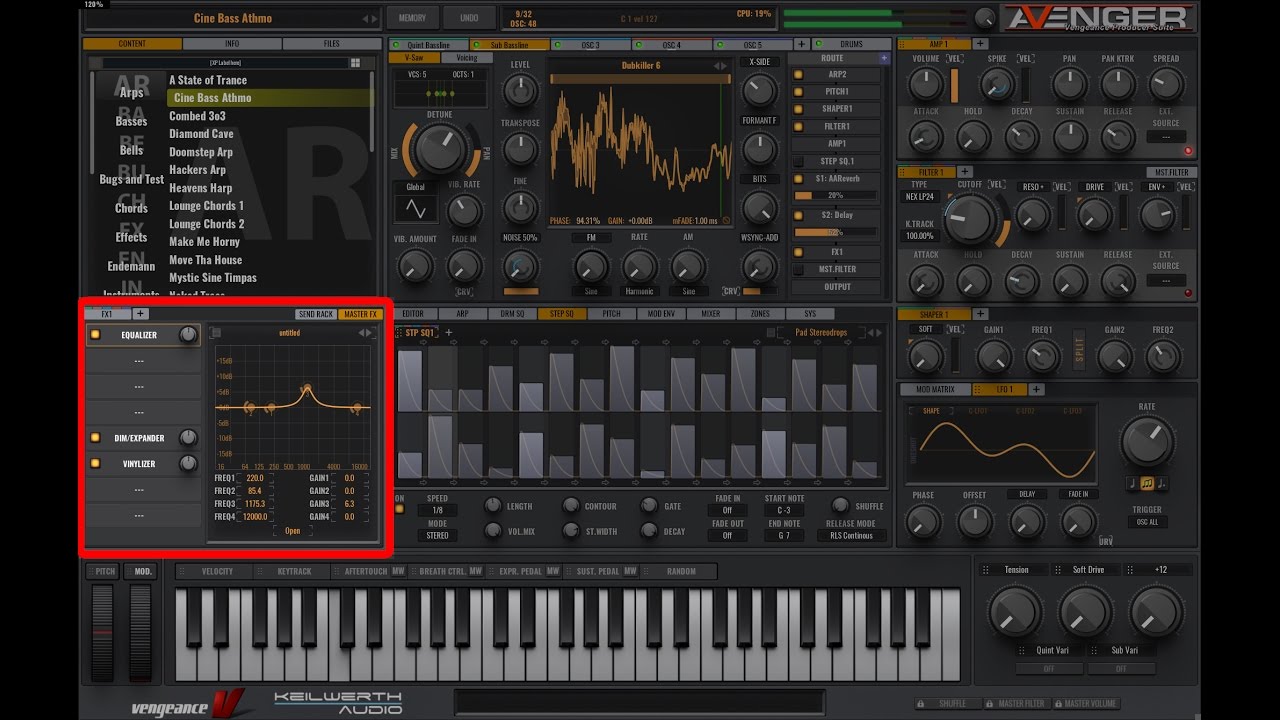Click the S1: AAReverb send level slider
This screenshot has width=1280, height=720.
[836, 195]
